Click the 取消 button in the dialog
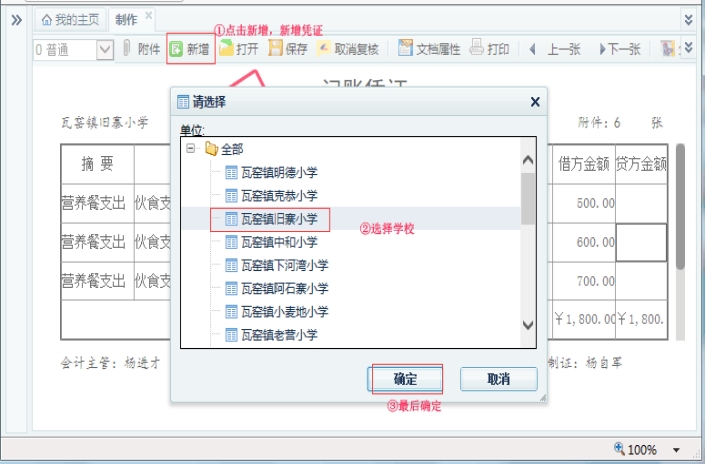Screen dimensions: 706x464 pos(498,379)
